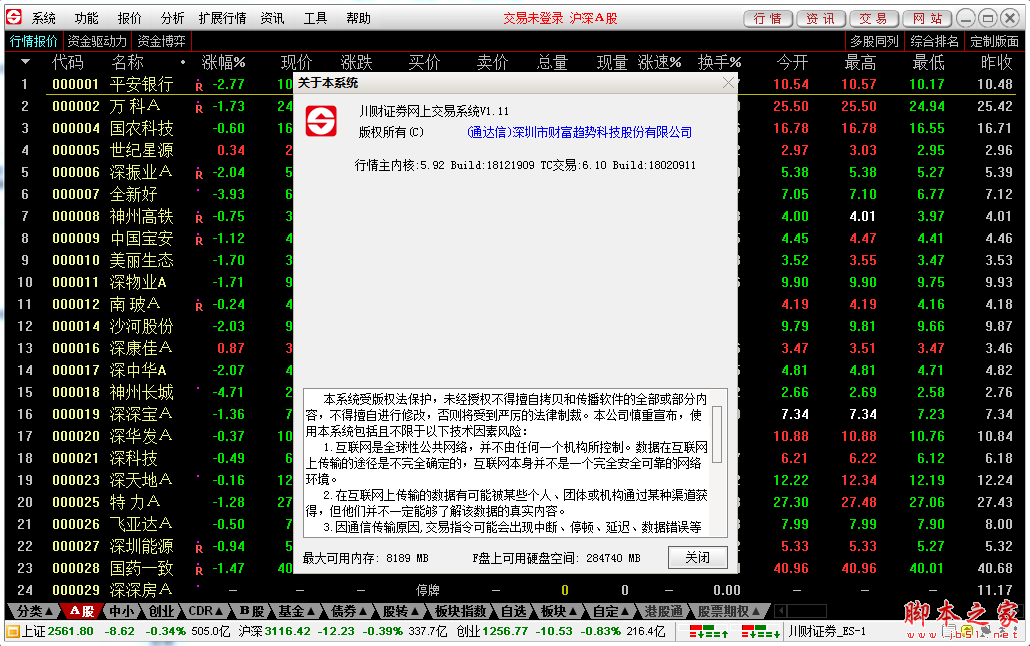Screen dimensions: 1030x646
Task: Open the 分析 menu
Action: [x=172, y=18]
